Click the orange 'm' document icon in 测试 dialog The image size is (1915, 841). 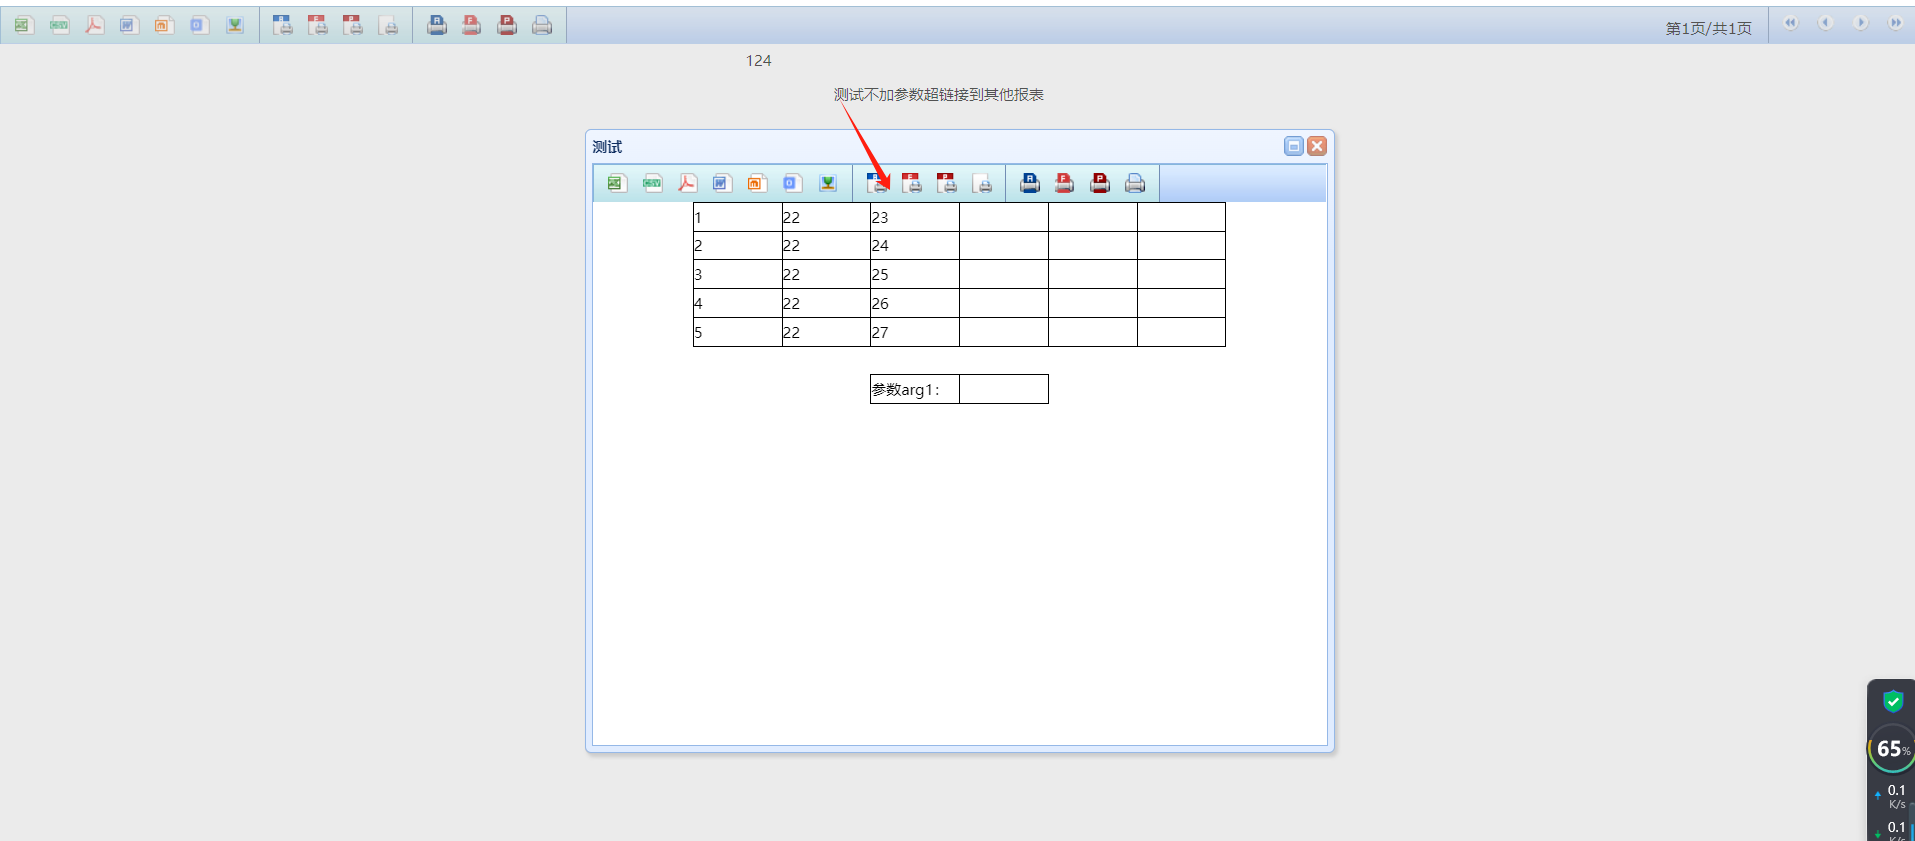click(758, 183)
